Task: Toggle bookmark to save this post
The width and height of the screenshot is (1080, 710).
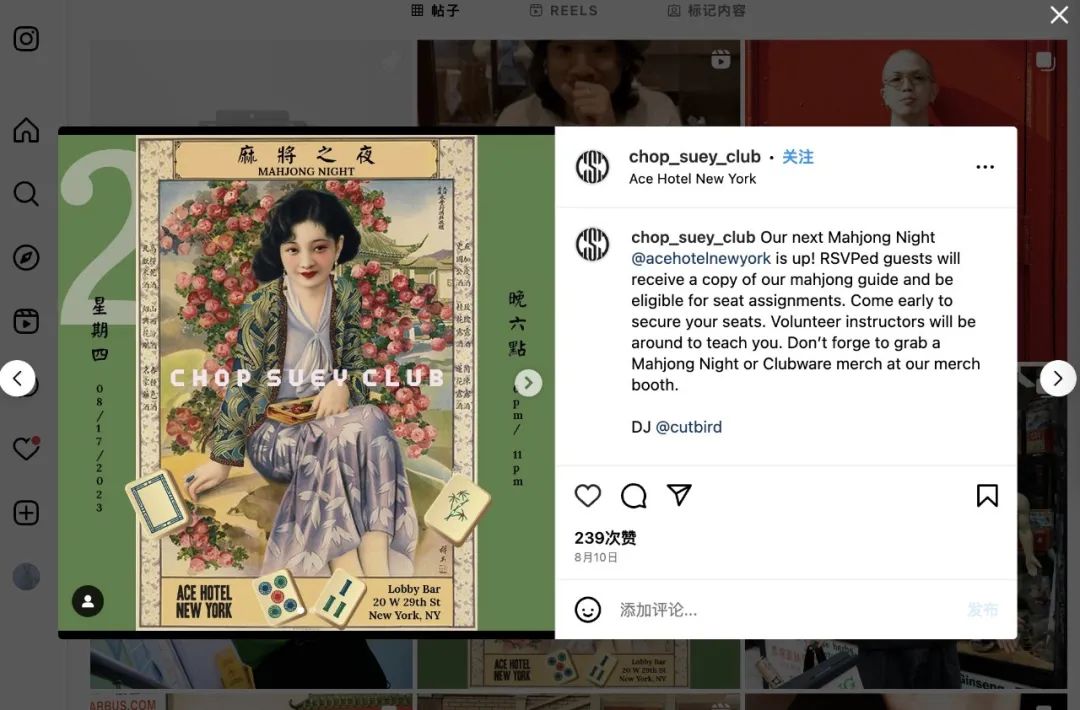Action: 987,495
